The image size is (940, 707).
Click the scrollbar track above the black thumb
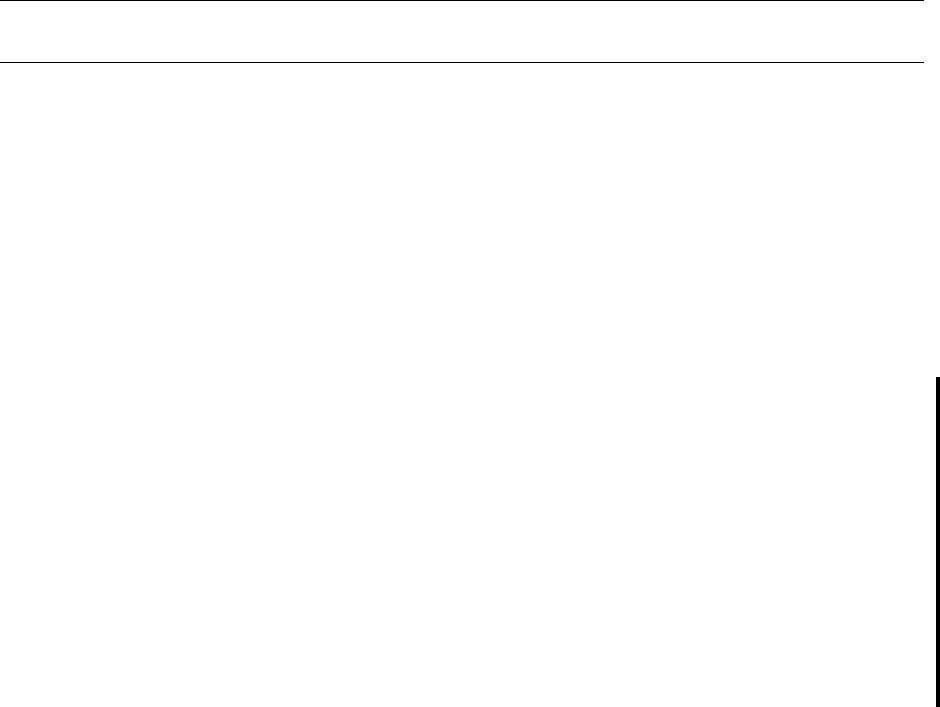[938, 188]
